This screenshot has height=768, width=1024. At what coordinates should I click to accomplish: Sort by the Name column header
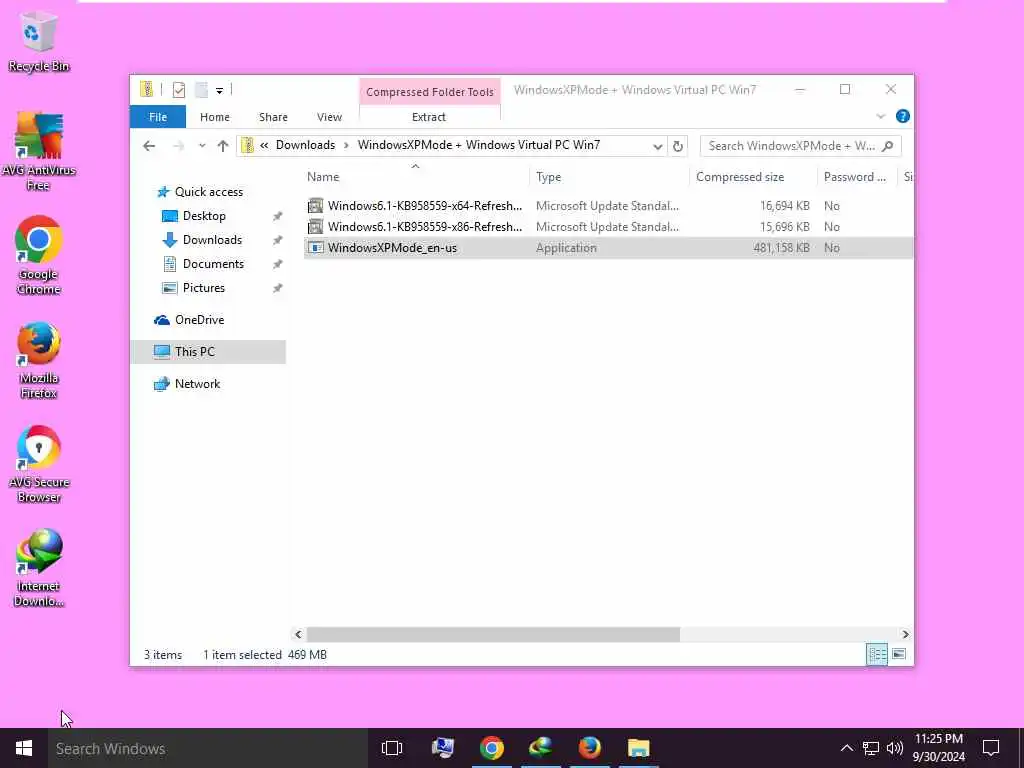[415, 176]
